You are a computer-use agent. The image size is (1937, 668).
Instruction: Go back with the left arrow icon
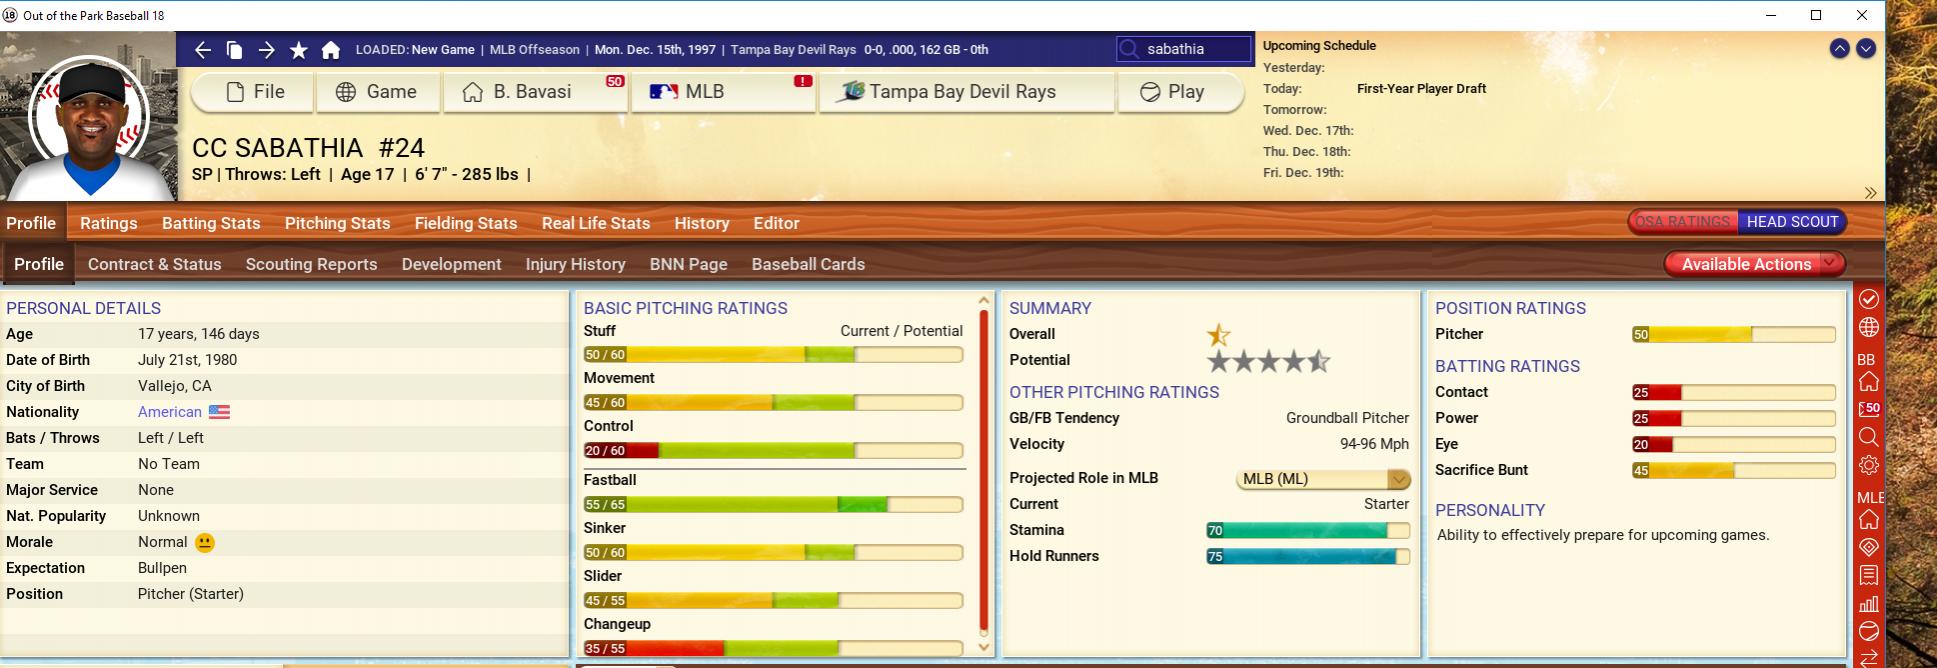pyautogui.click(x=203, y=50)
